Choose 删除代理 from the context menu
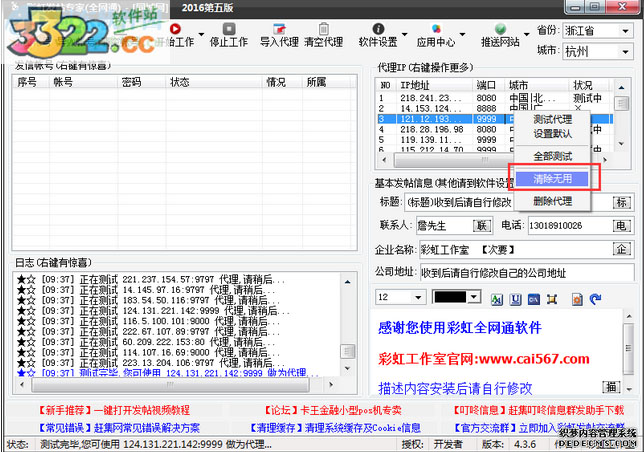The height and width of the screenshot is (452, 644). (x=552, y=201)
